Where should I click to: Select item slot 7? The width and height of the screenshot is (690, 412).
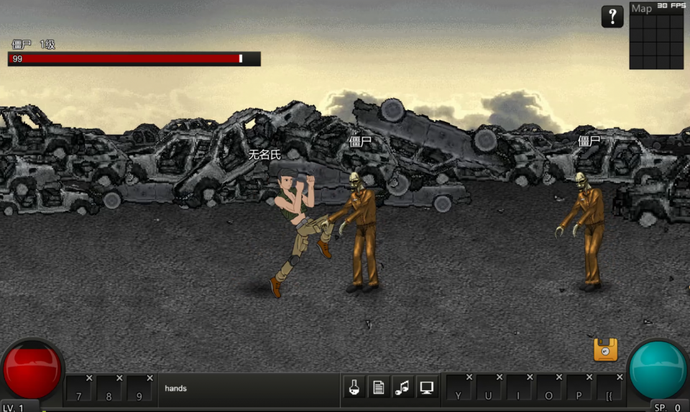(x=79, y=390)
